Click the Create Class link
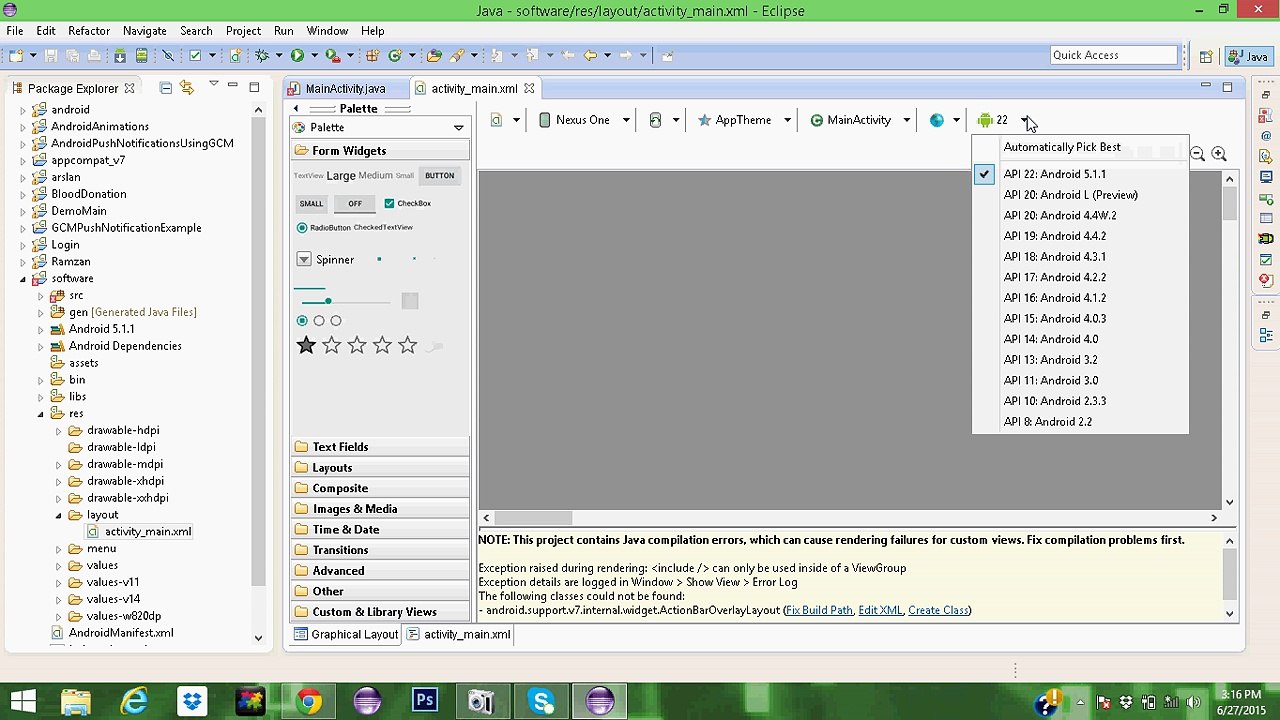 click(x=938, y=611)
